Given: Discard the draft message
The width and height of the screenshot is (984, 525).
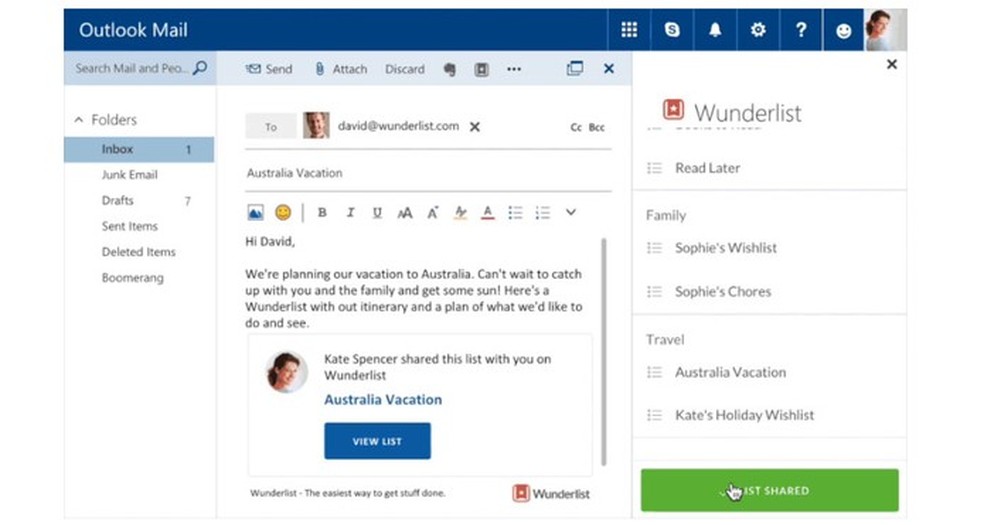Looking at the screenshot, I should (x=405, y=69).
